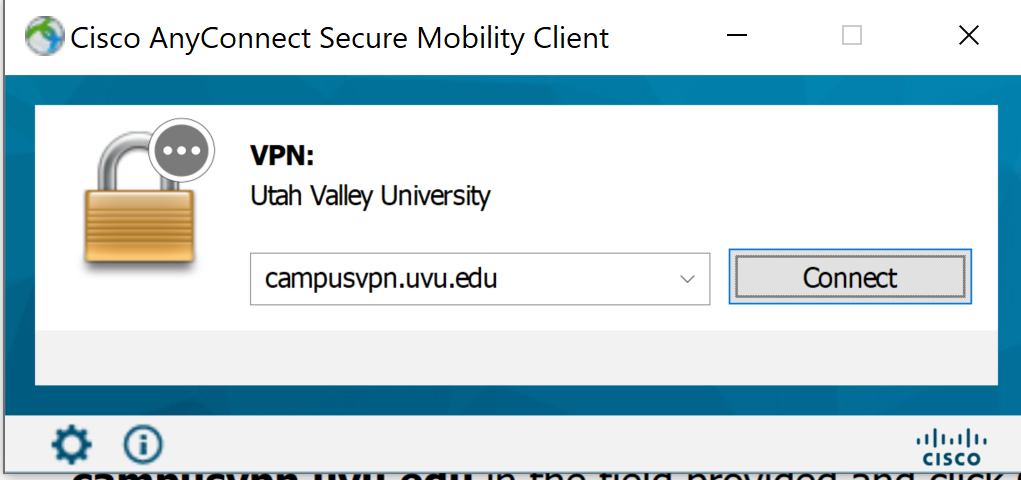
Task: Close the Cisco AnyConnect window
Action: click(967, 37)
